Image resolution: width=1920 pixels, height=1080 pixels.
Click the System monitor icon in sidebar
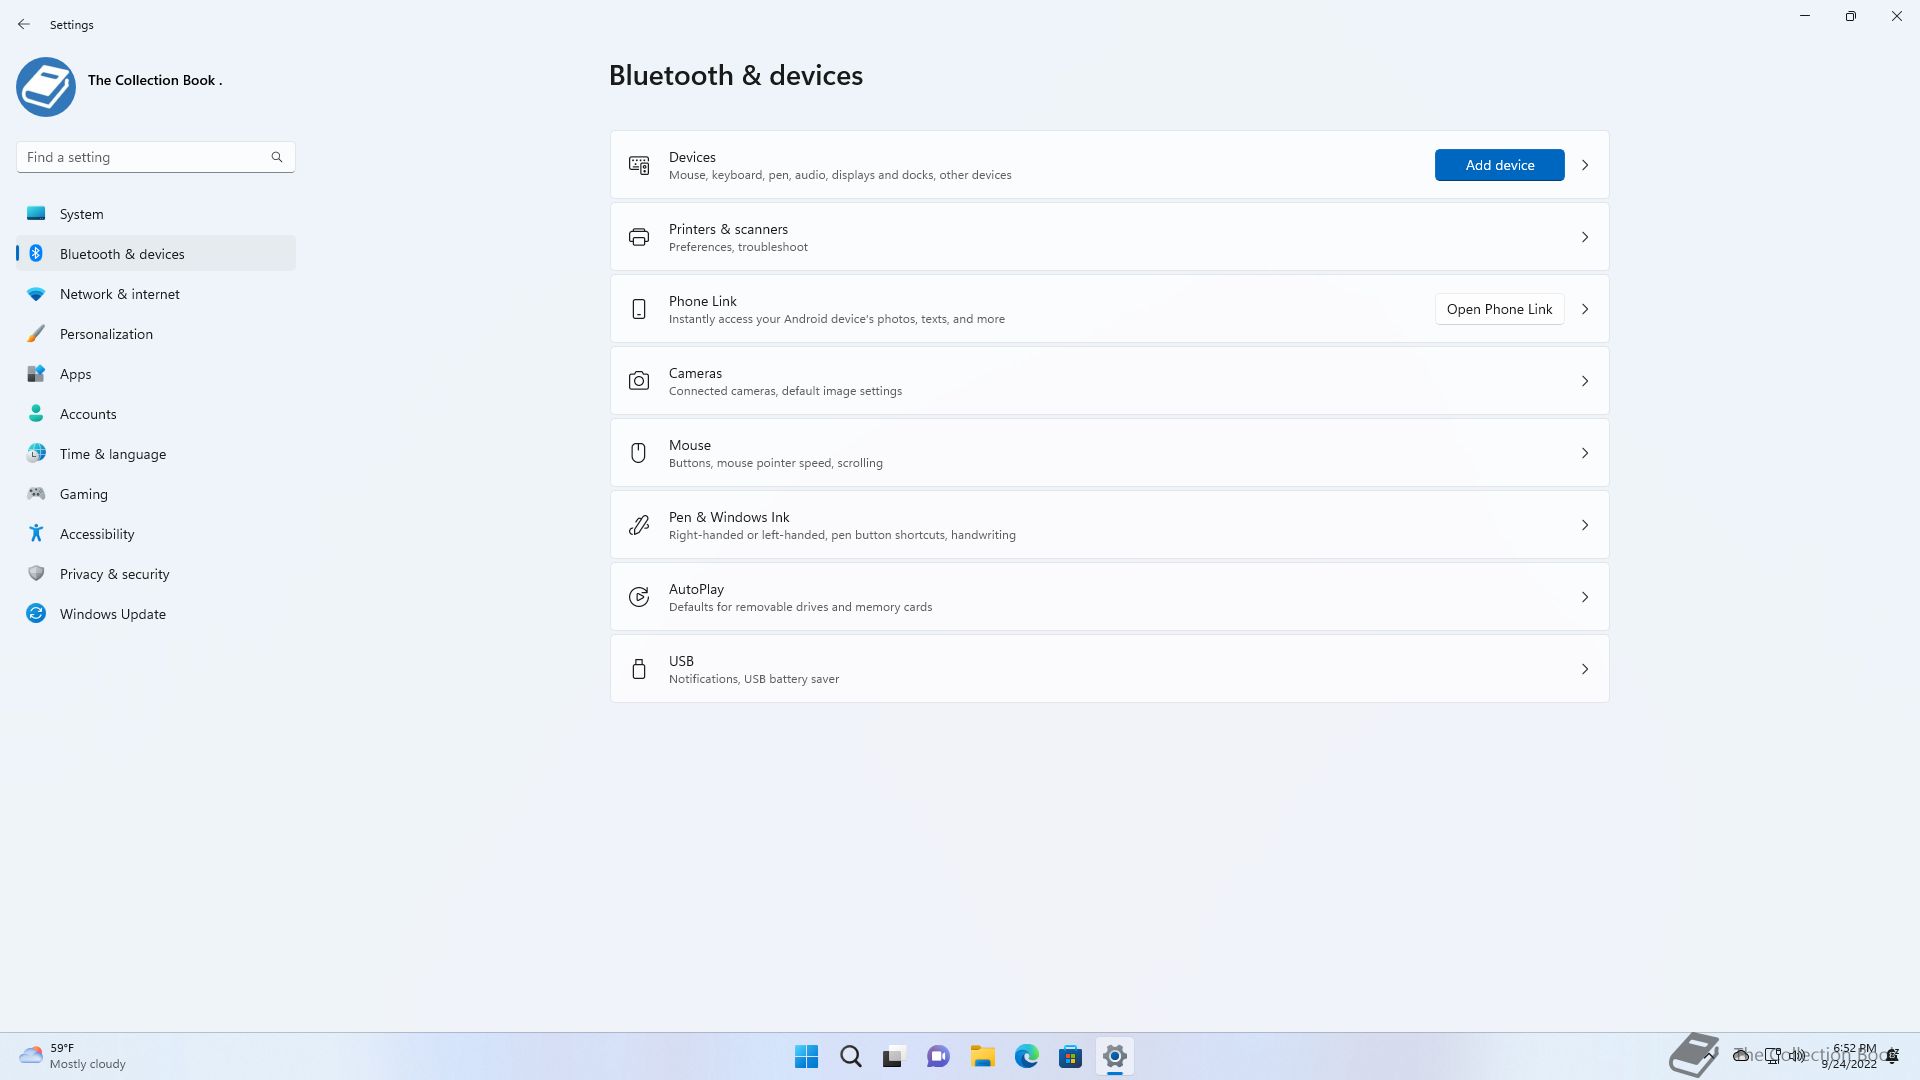[x=36, y=213]
